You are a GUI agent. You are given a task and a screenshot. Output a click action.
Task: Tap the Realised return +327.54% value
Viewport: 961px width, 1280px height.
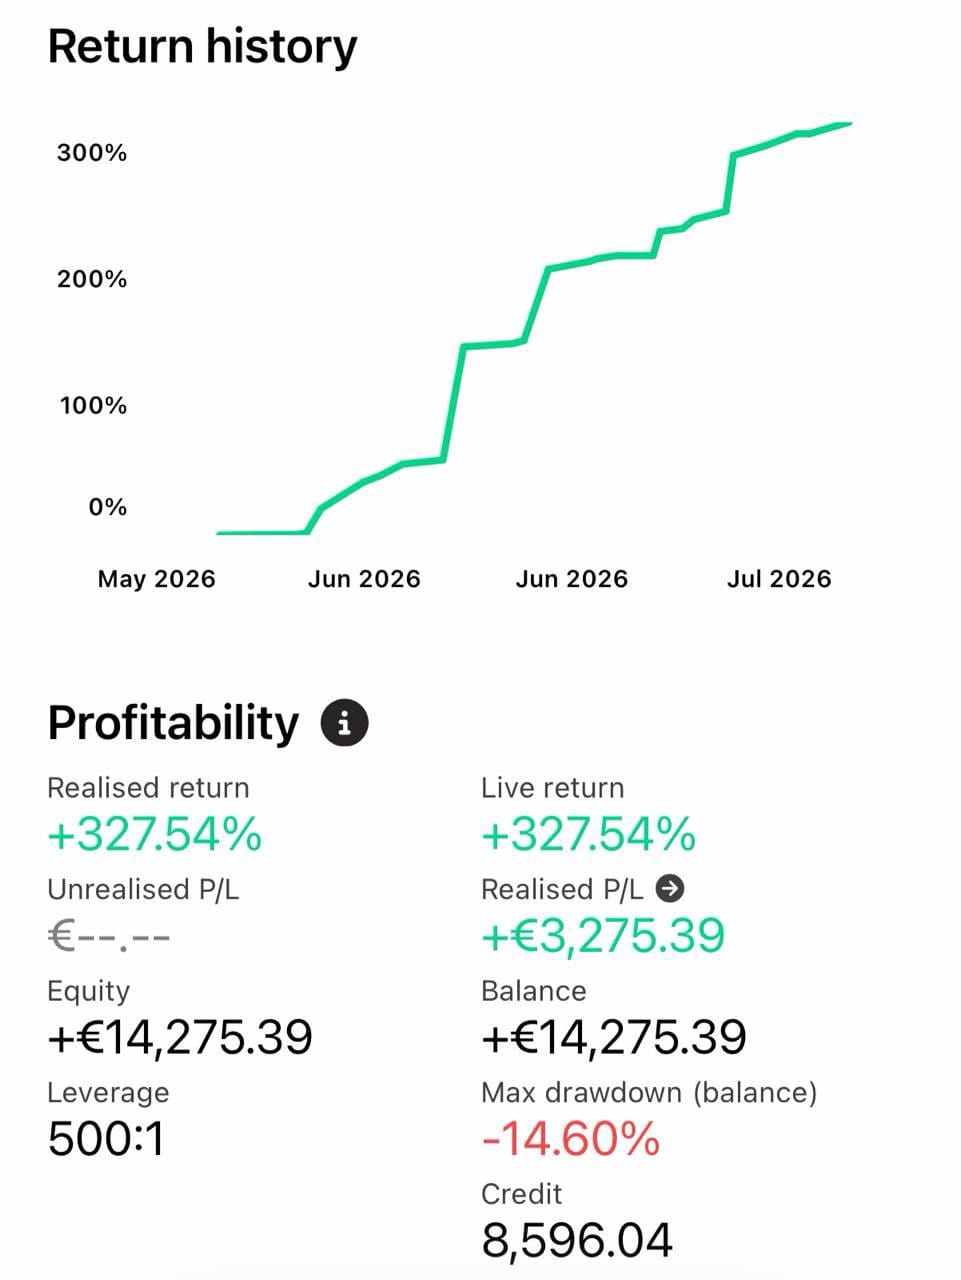pyautogui.click(x=155, y=834)
